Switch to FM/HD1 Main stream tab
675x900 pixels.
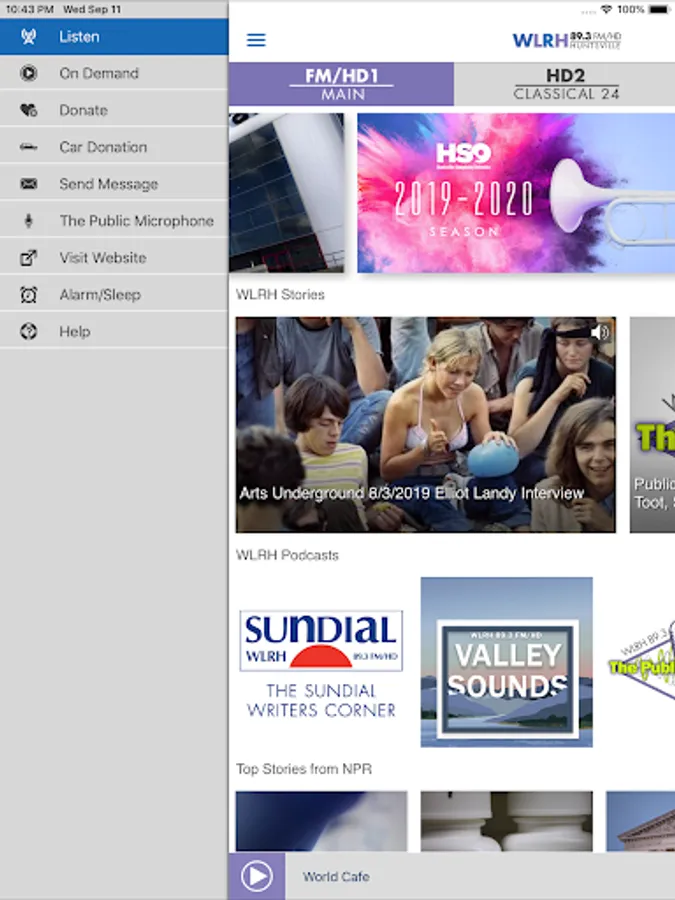[341, 84]
